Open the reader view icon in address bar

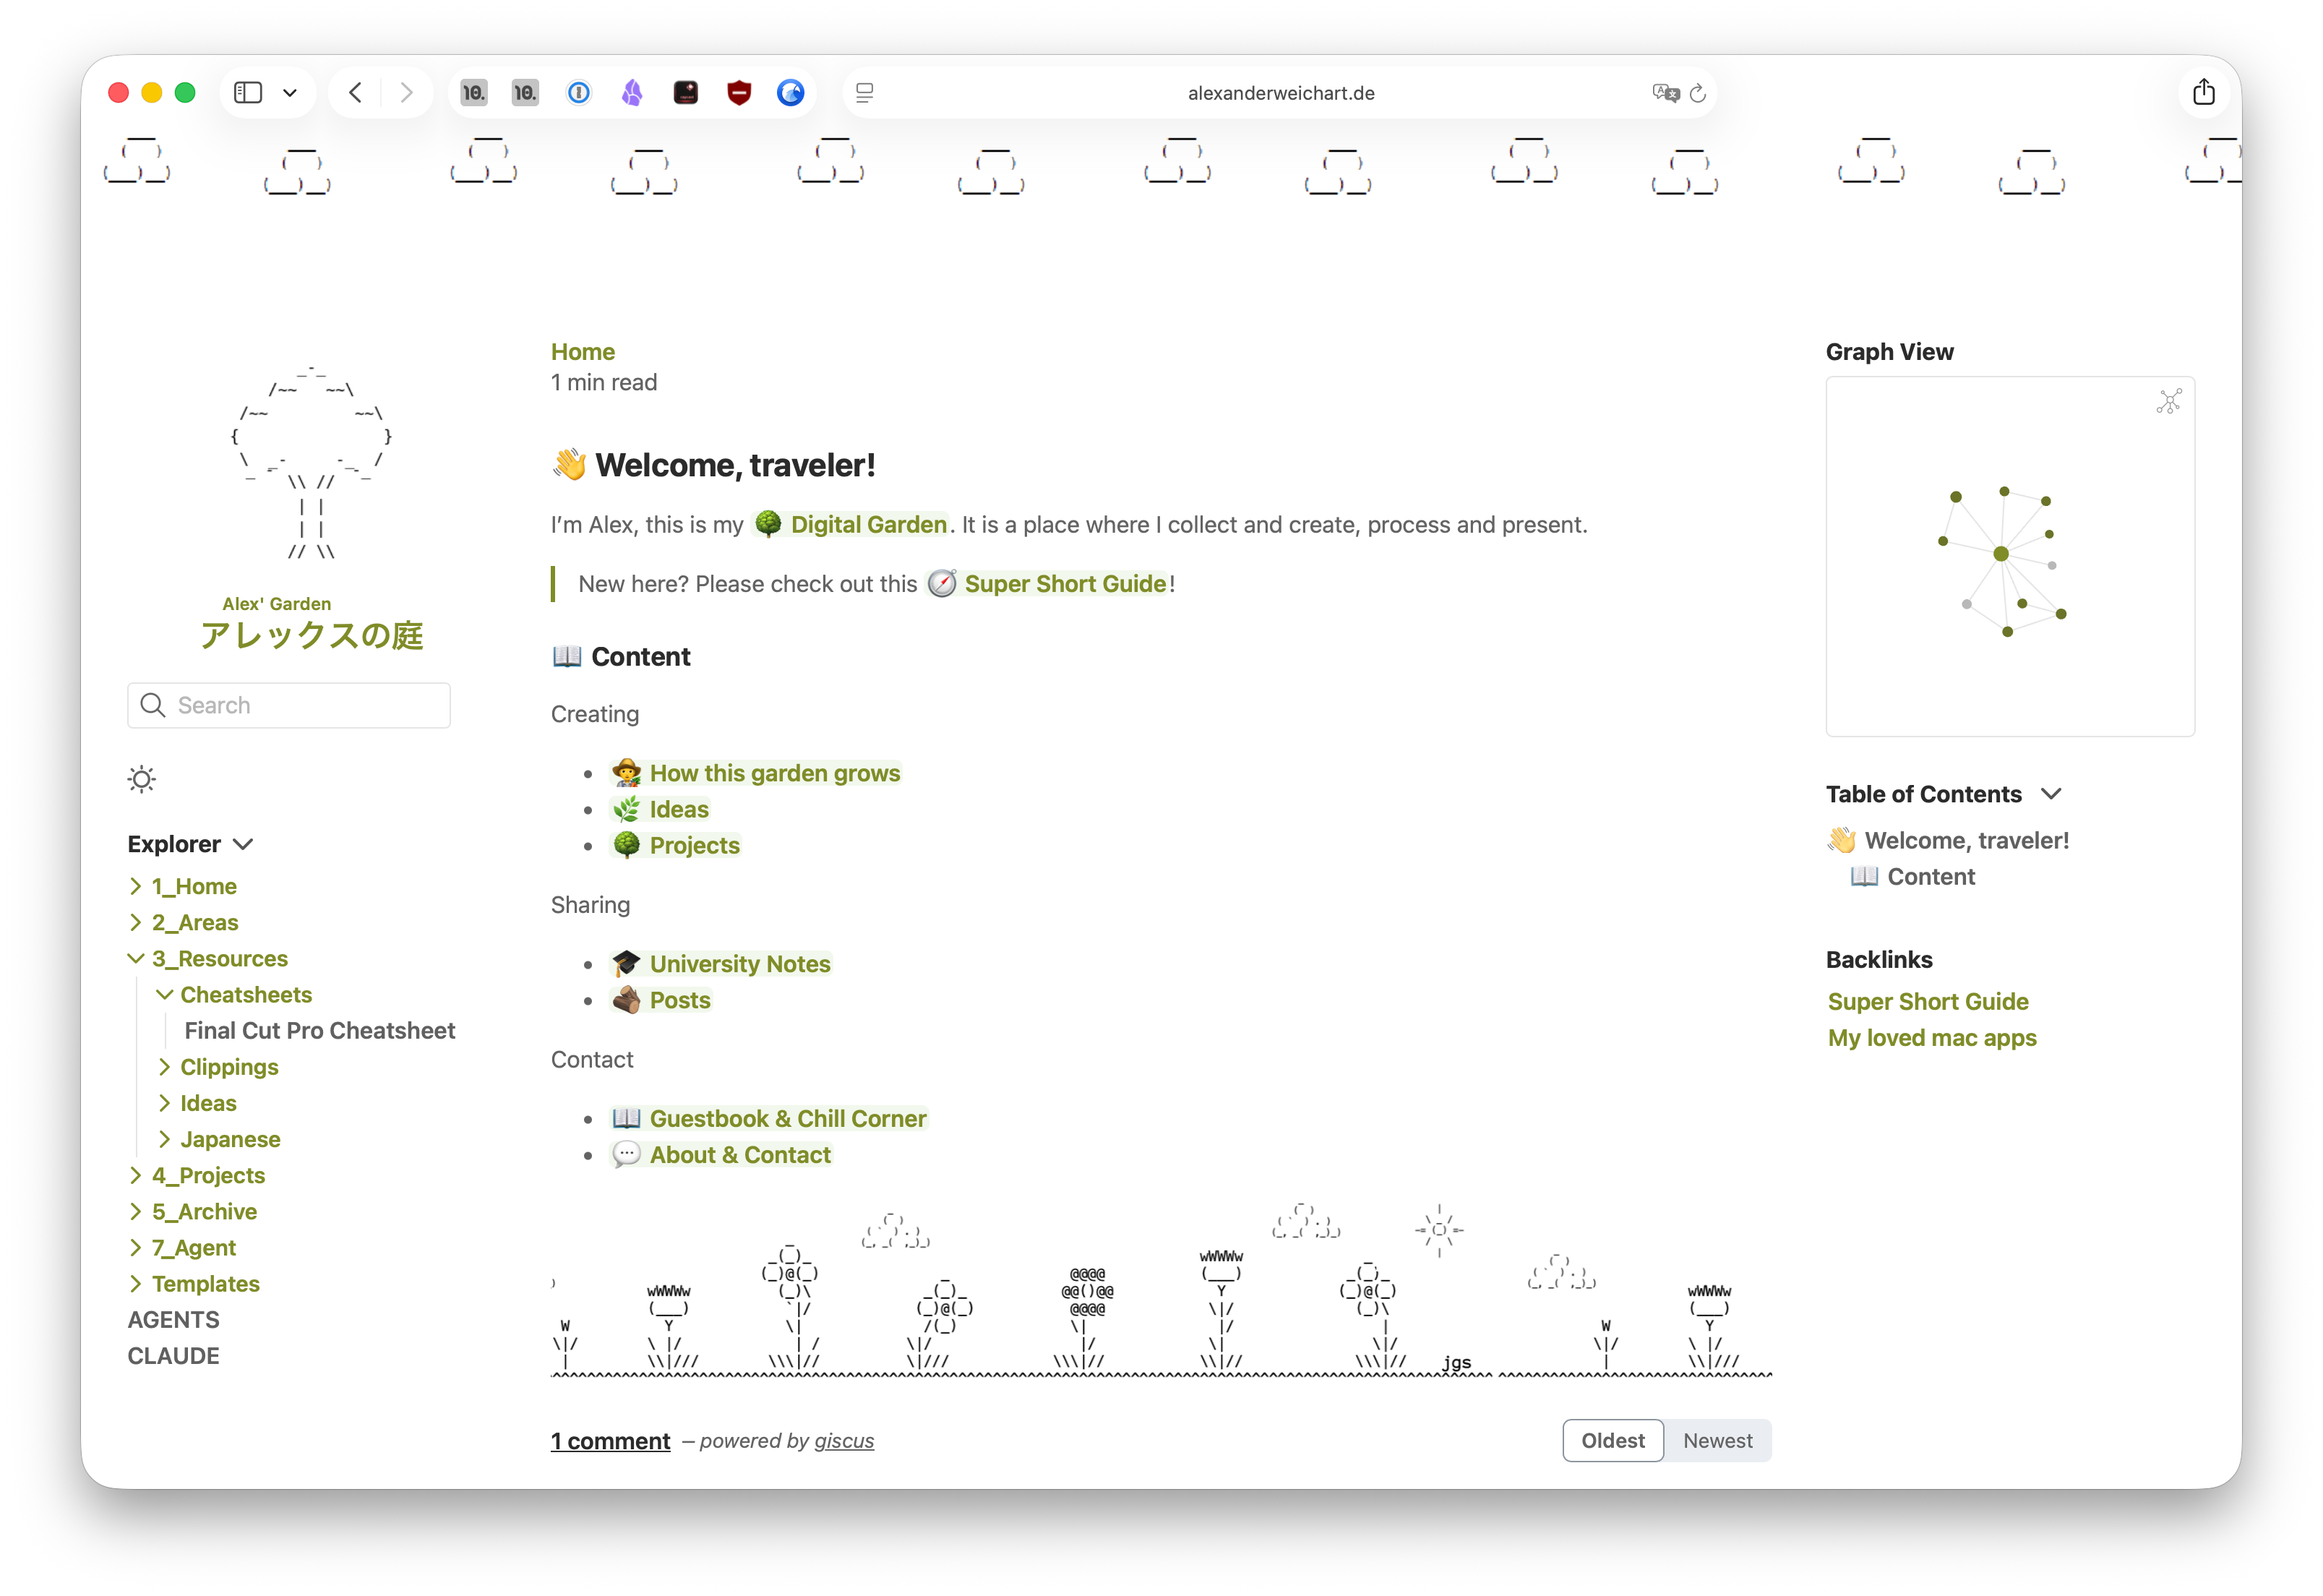[x=865, y=93]
